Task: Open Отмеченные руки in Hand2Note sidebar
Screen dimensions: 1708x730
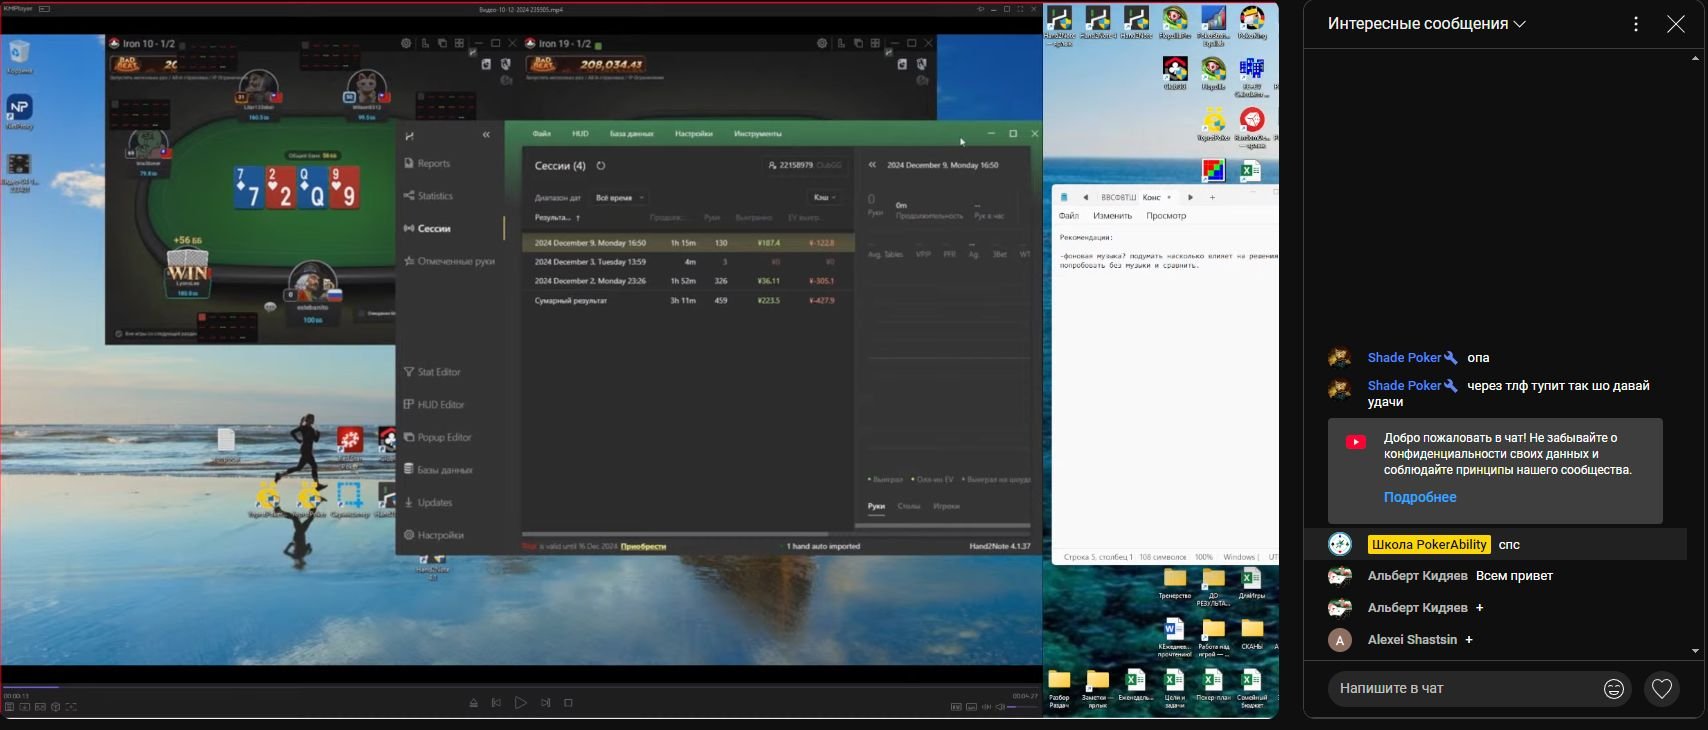Action: 449,261
